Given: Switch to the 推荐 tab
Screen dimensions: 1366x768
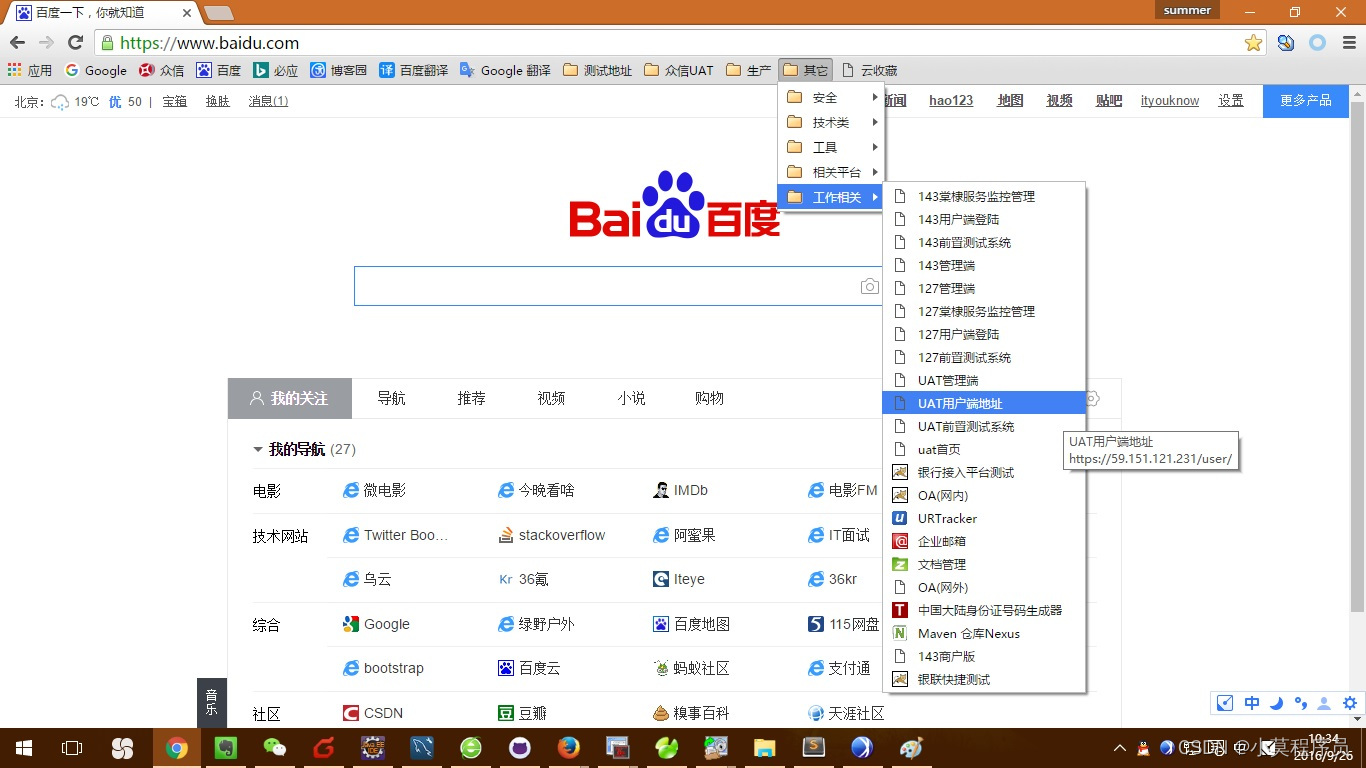Looking at the screenshot, I should (x=471, y=398).
